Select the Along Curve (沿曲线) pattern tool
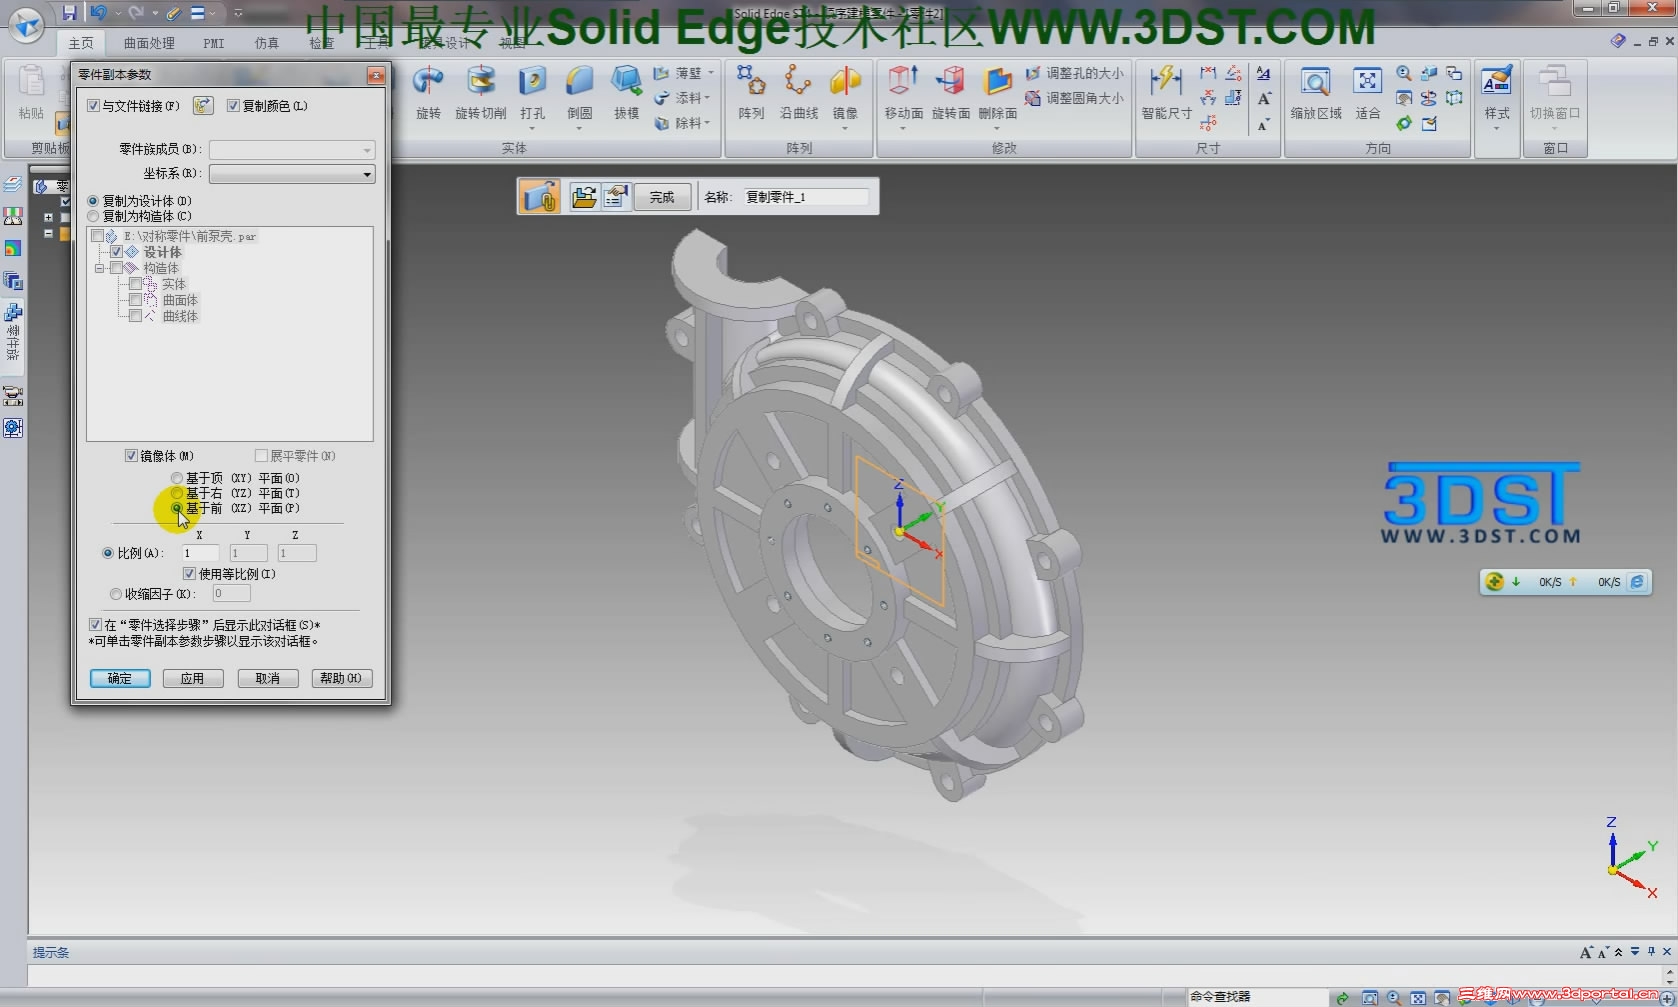The height and width of the screenshot is (1007, 1678). click(799, 94)
